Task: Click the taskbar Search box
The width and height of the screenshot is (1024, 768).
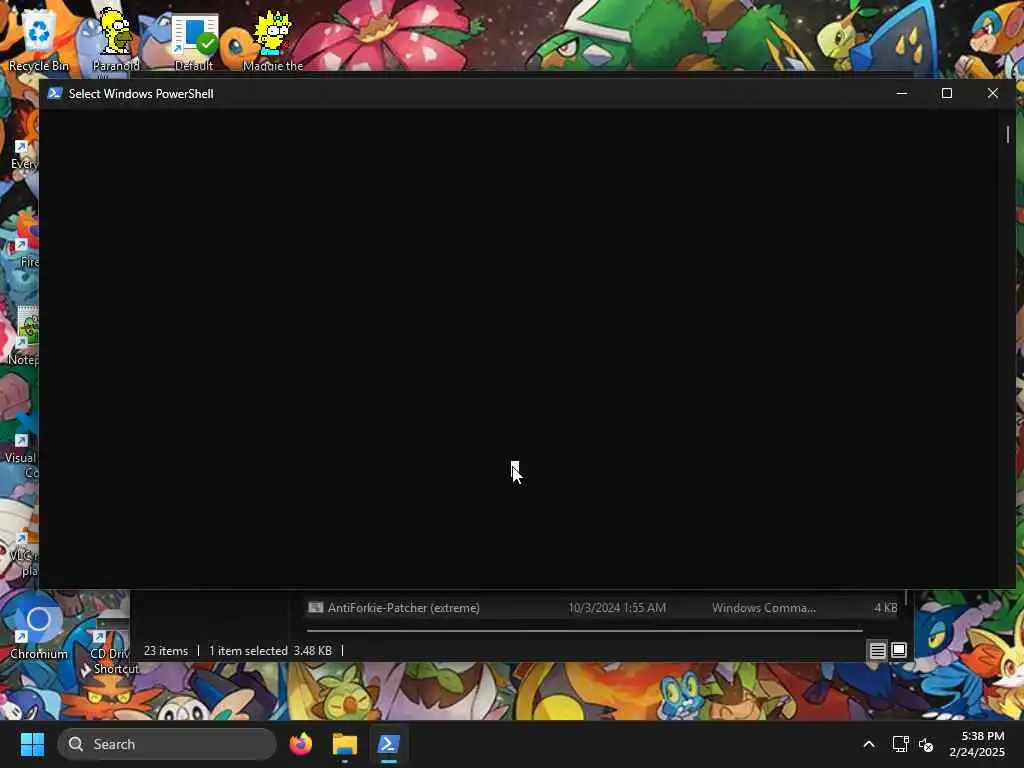Action: click(x=167, y=744)
